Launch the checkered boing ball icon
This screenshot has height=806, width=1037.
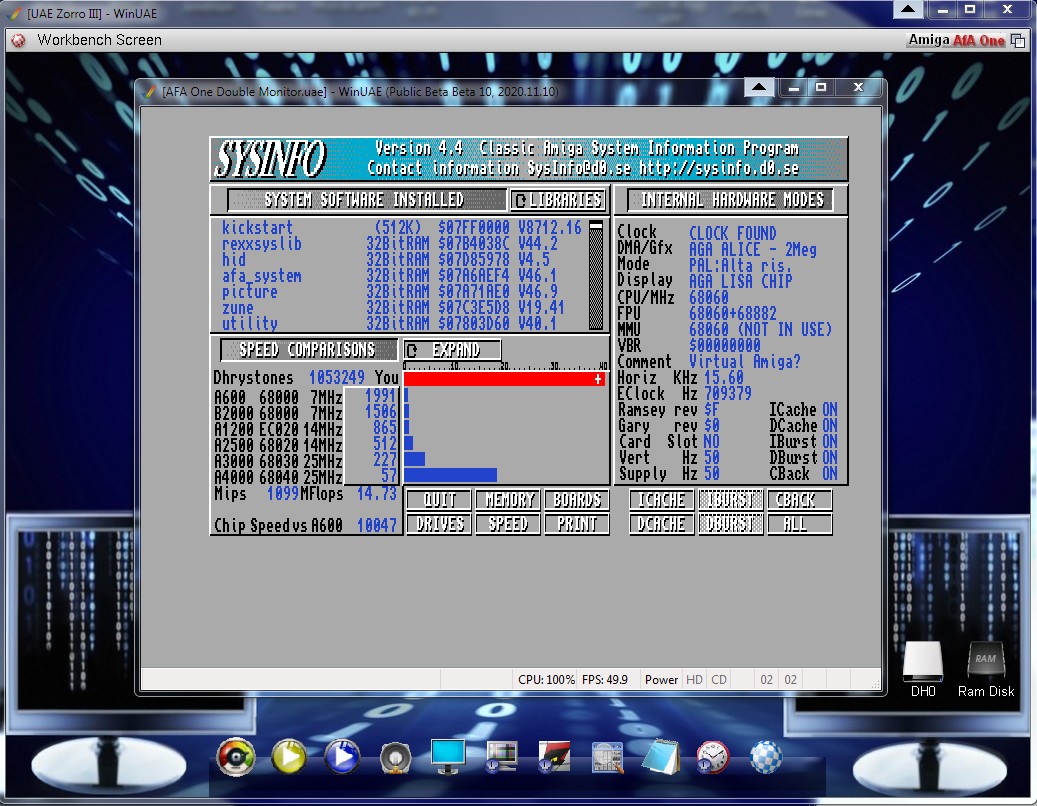pos(766,757)
